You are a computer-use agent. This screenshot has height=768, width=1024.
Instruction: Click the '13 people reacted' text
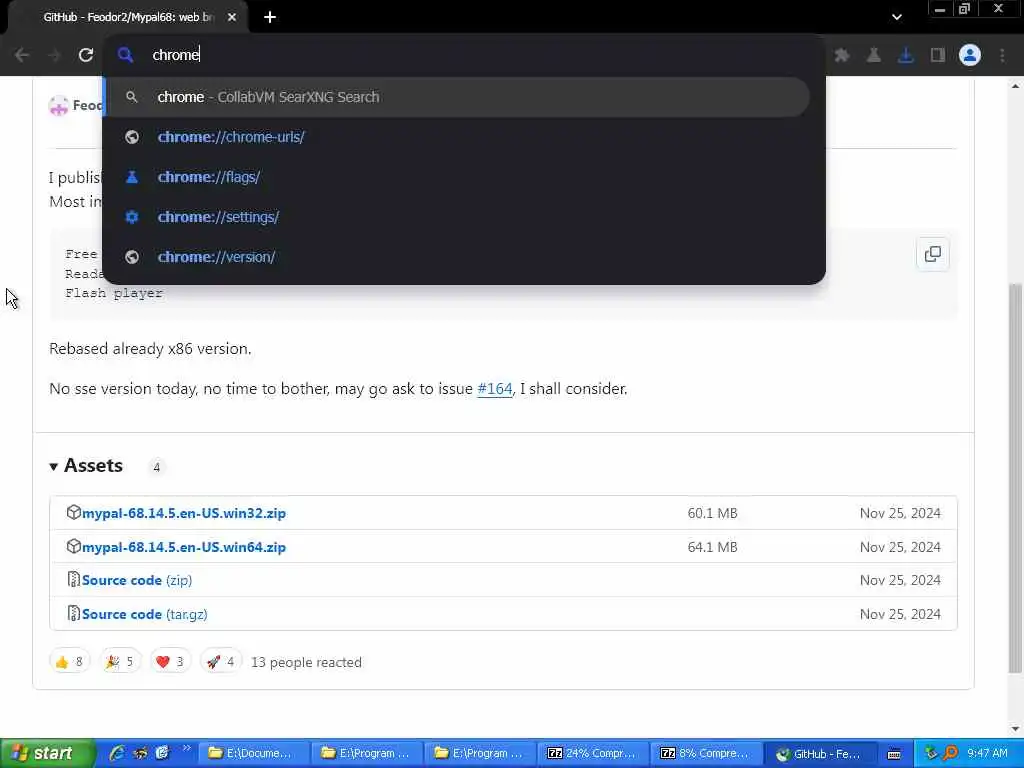click(306, 662)
